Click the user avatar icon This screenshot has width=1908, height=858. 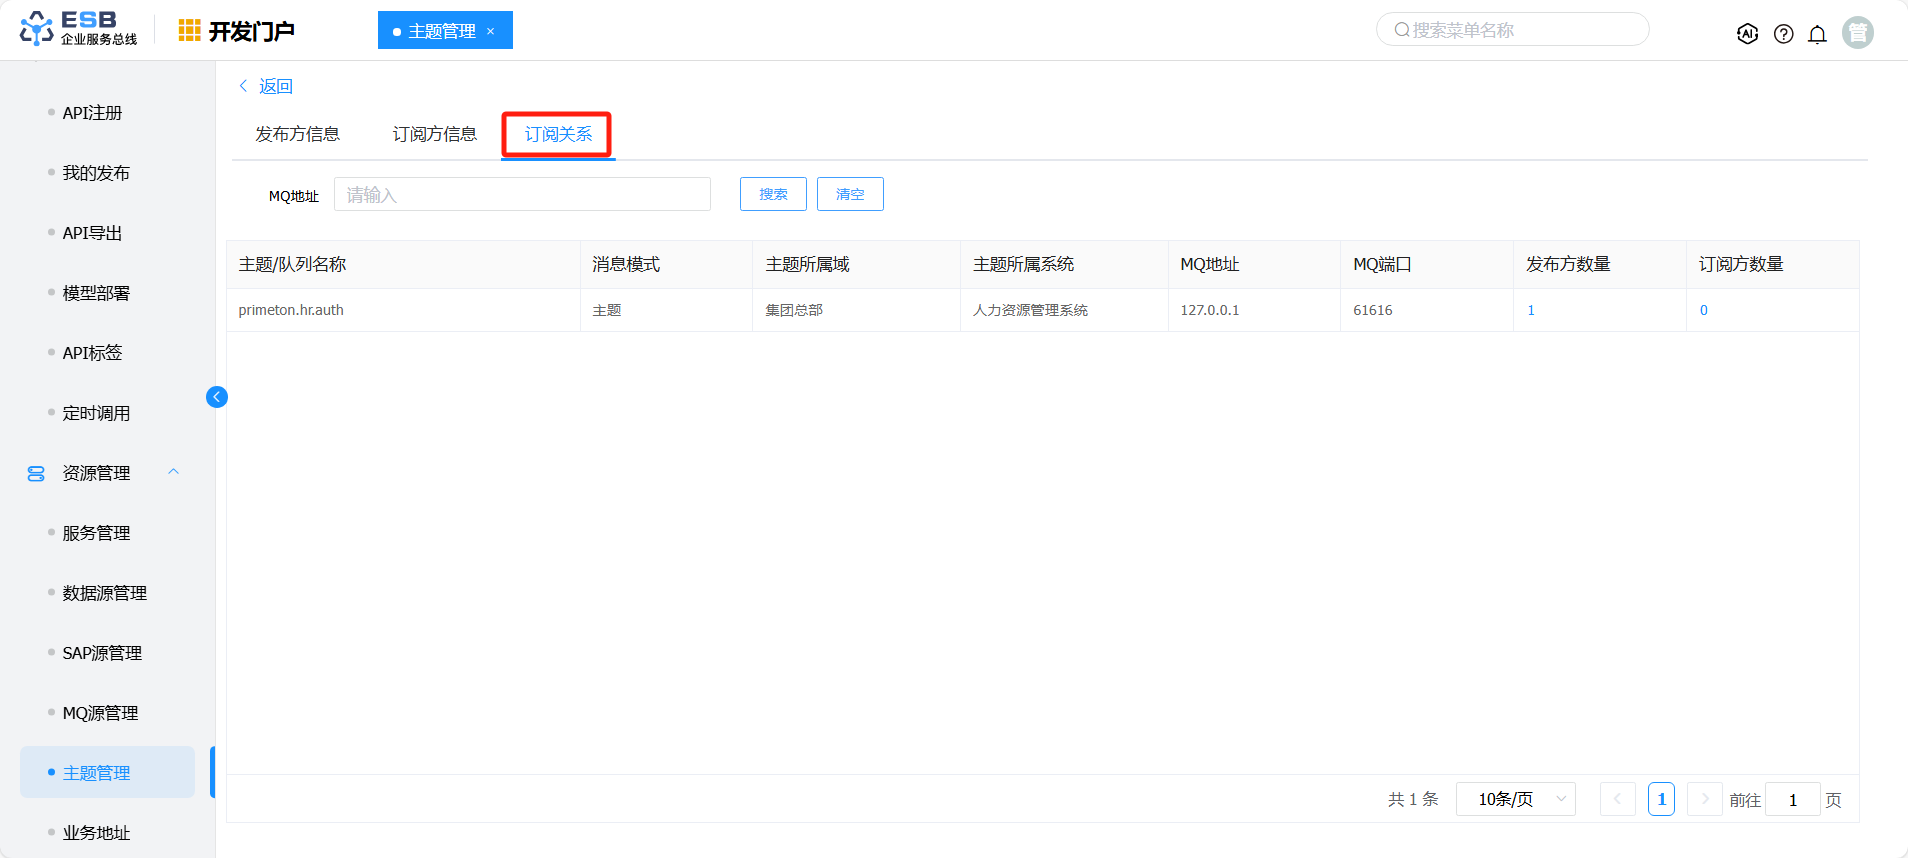pos(1857,33)
